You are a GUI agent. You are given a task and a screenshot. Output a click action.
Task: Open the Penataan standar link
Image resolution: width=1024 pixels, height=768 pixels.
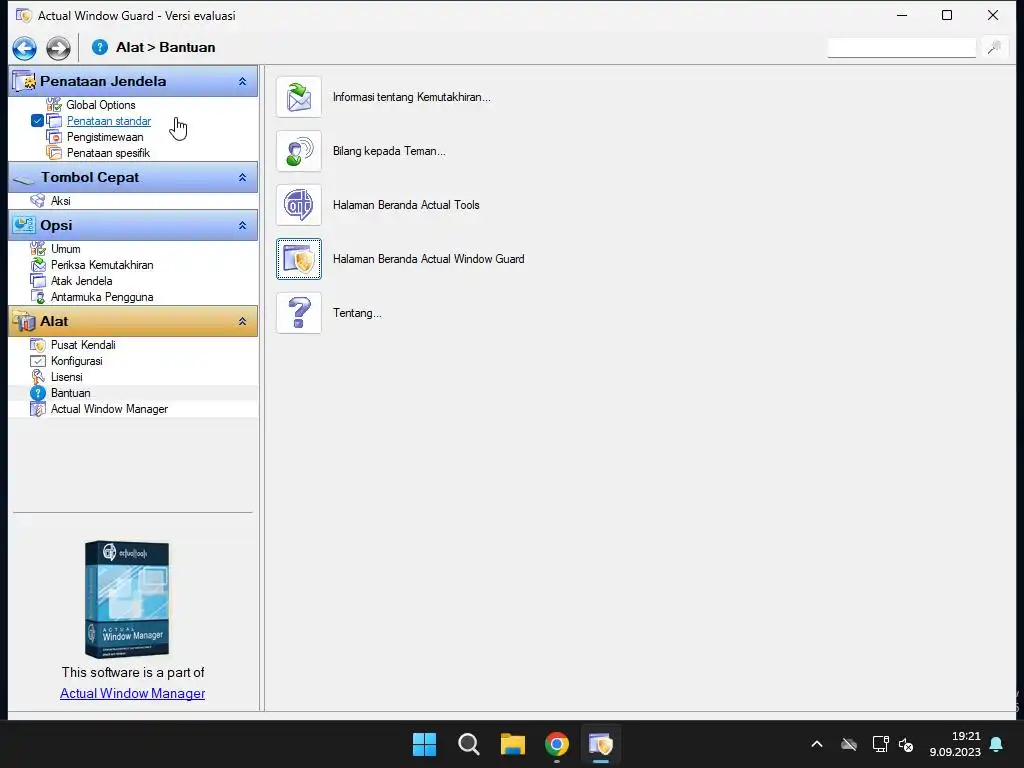pos(109,121)
